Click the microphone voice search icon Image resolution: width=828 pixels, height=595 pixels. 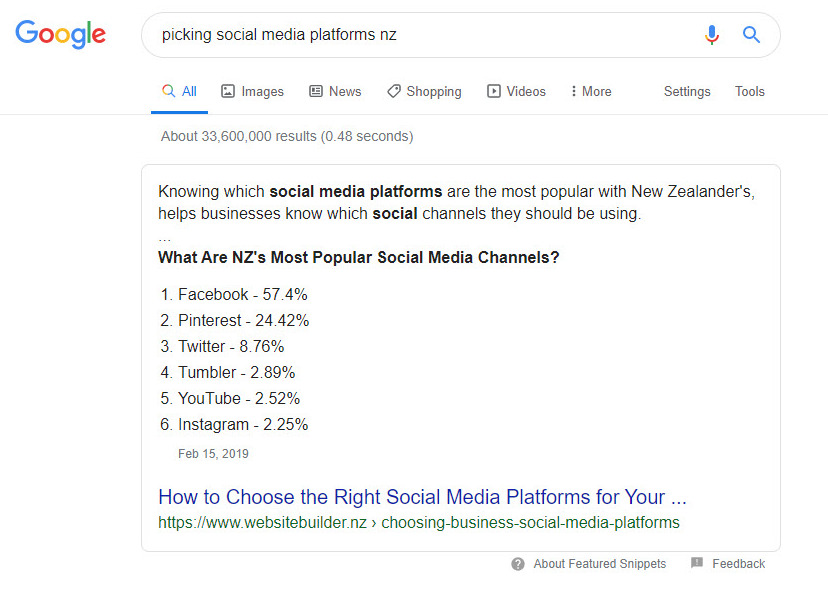(712, 35)
